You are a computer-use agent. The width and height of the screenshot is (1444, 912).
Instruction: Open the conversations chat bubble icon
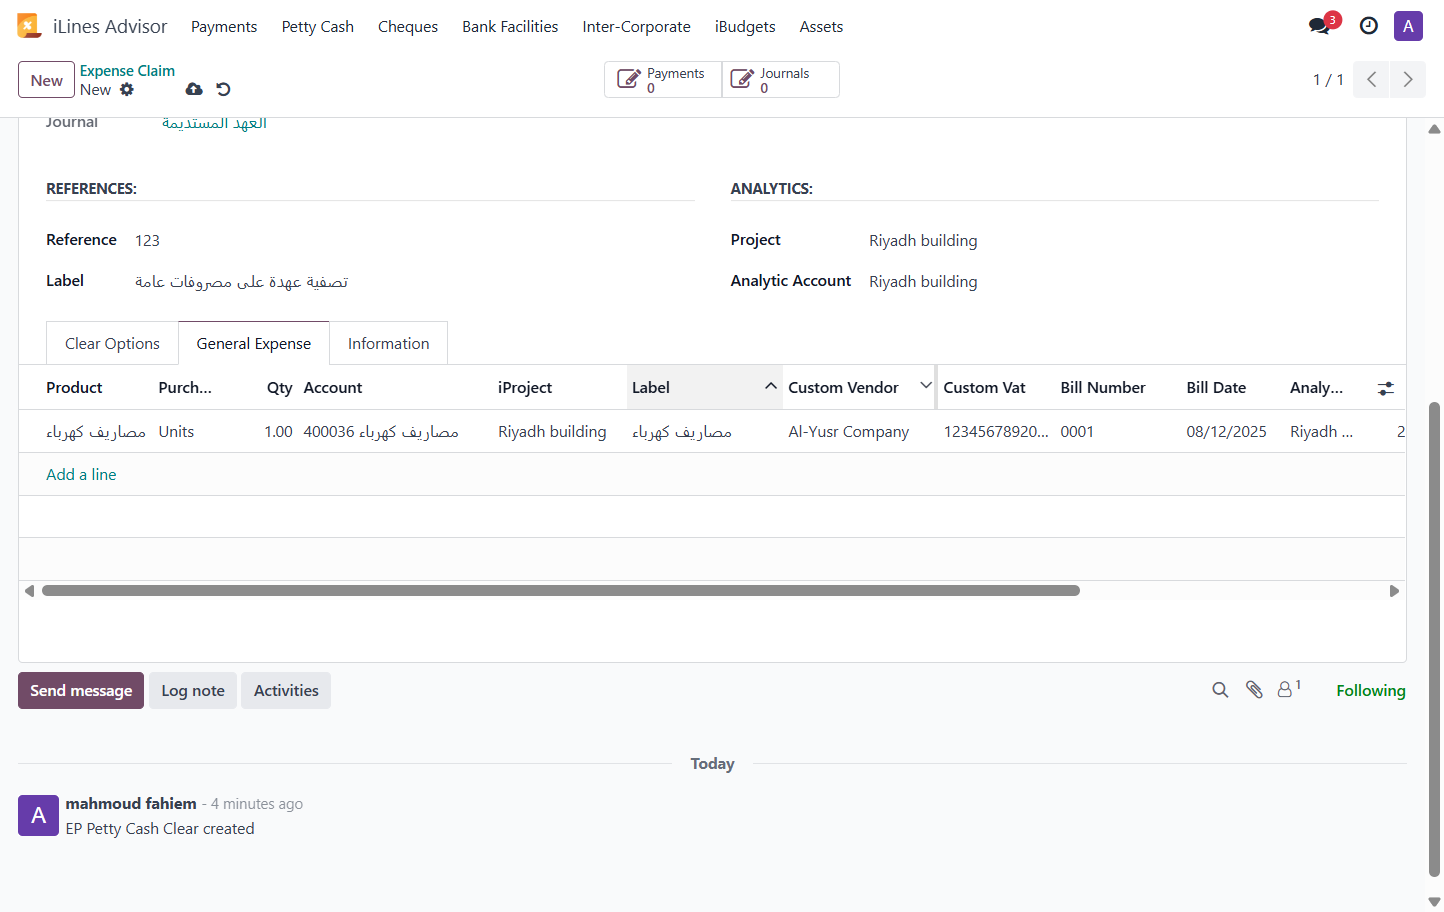pos(1320,26)
